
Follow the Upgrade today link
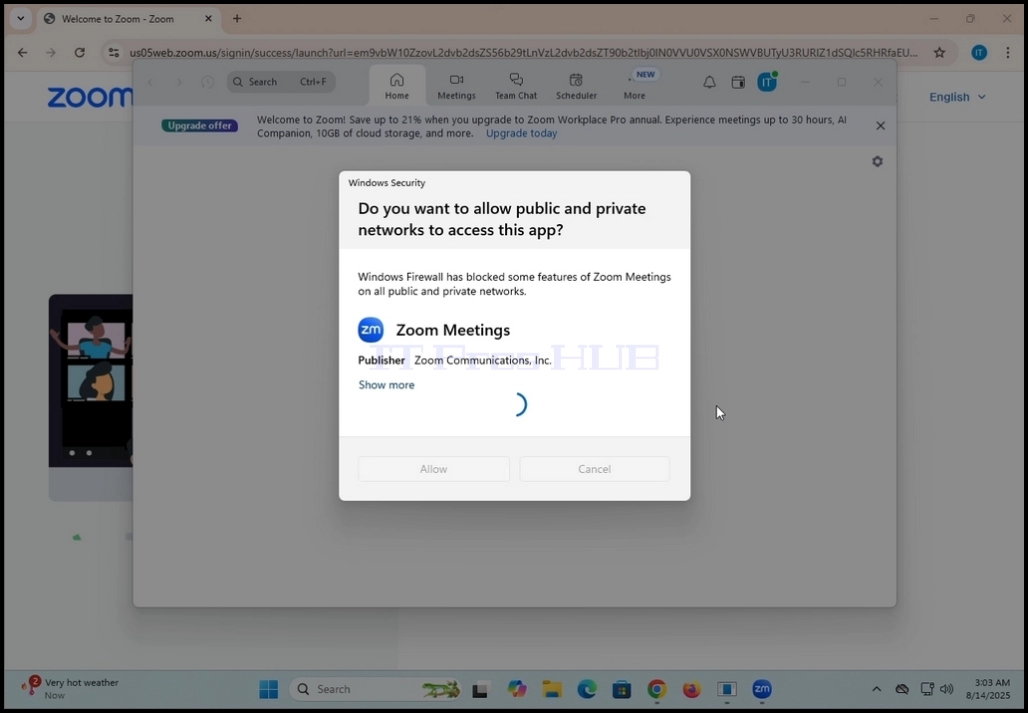pyautogui.click(x=521, y=133)
